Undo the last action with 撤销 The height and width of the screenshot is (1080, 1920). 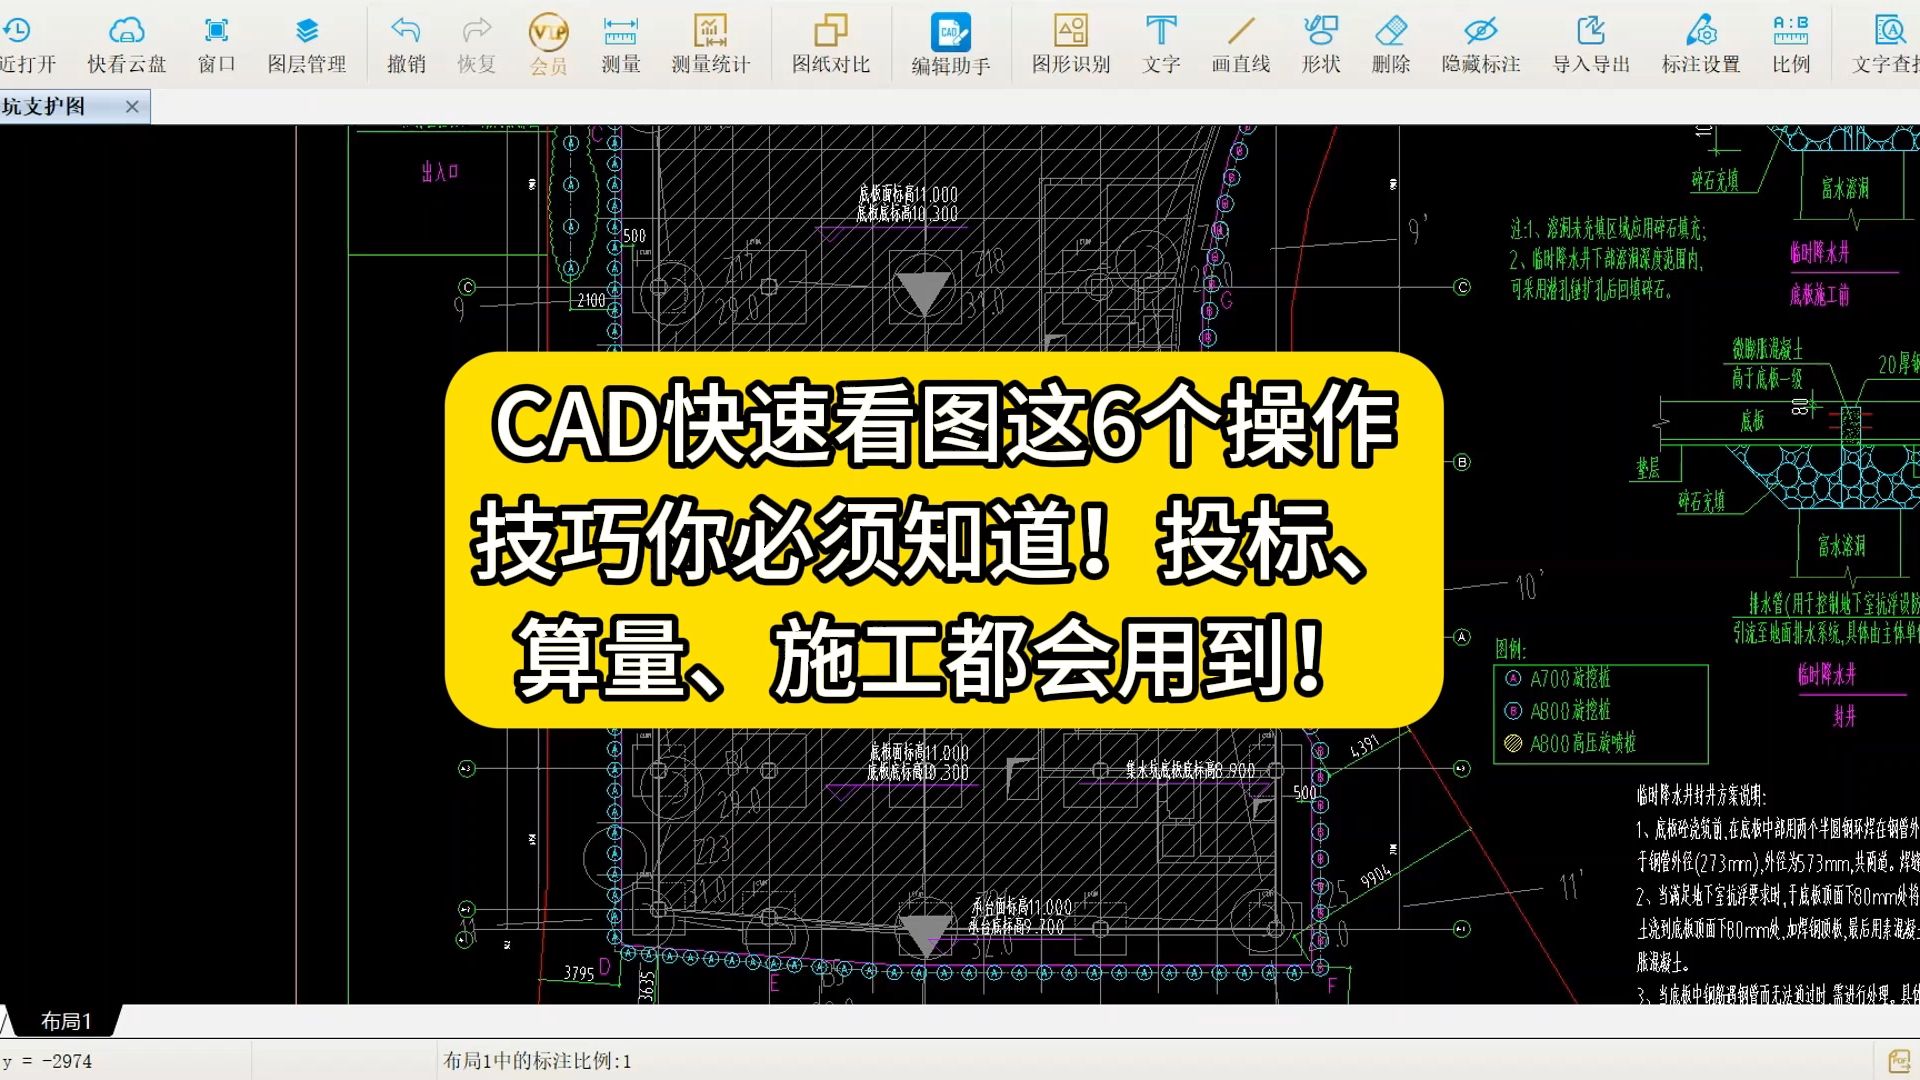(x=404, y=42)
